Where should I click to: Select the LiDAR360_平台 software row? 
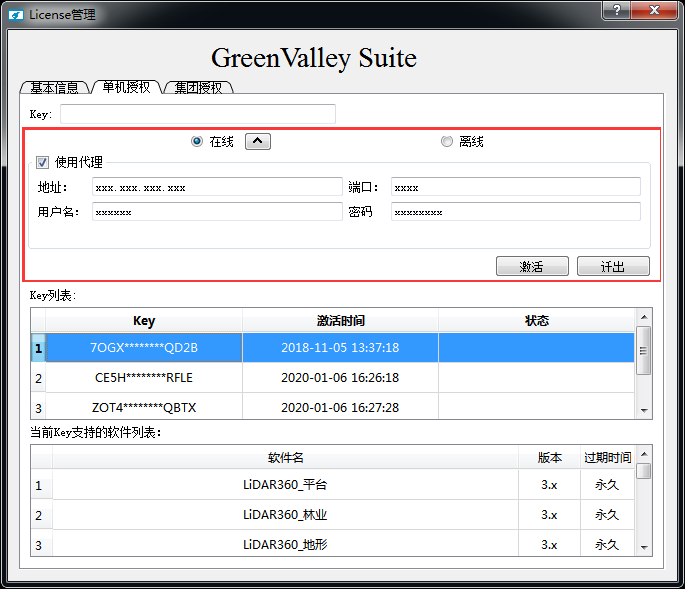click(x=286, y=485)
